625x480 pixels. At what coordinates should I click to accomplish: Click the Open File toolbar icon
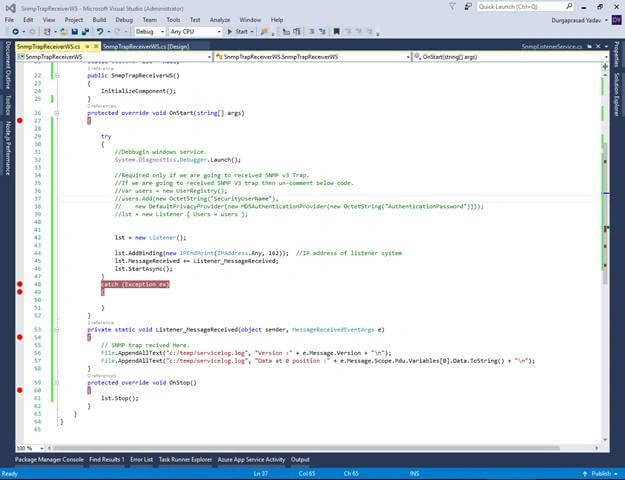[x=63, y=31]
